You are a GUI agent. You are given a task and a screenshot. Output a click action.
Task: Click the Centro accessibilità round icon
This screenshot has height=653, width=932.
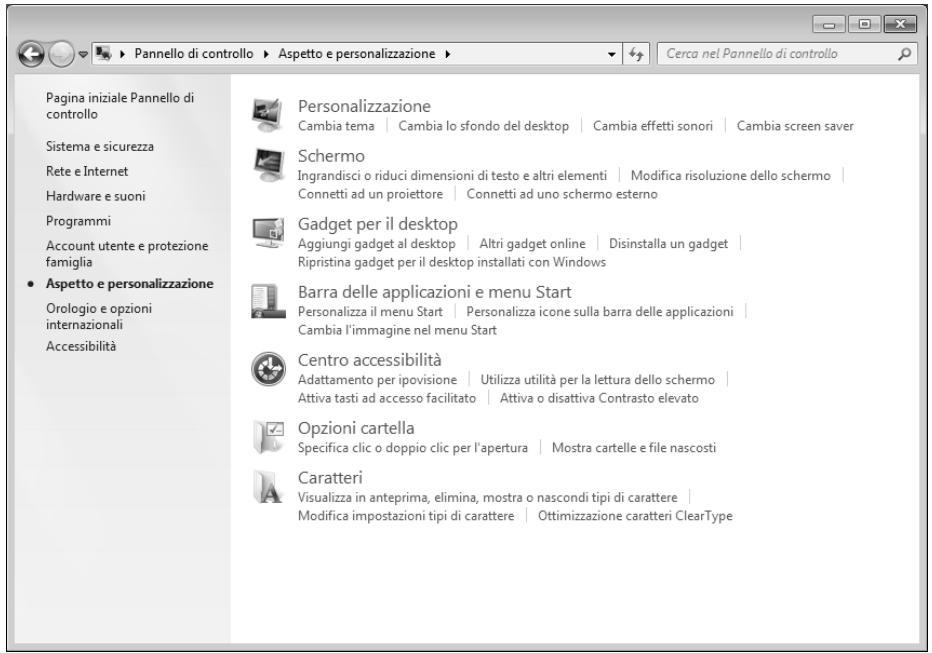pos(269,369)
